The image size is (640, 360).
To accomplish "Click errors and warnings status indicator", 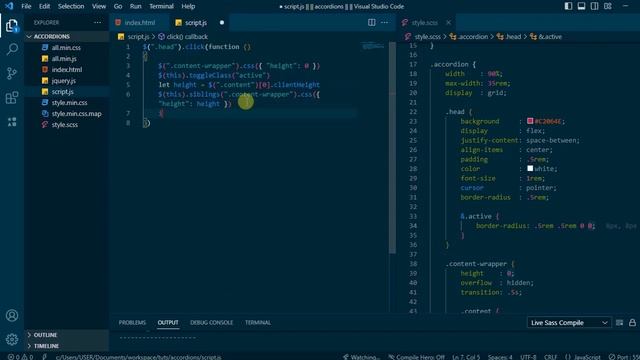I will point(20,357).
